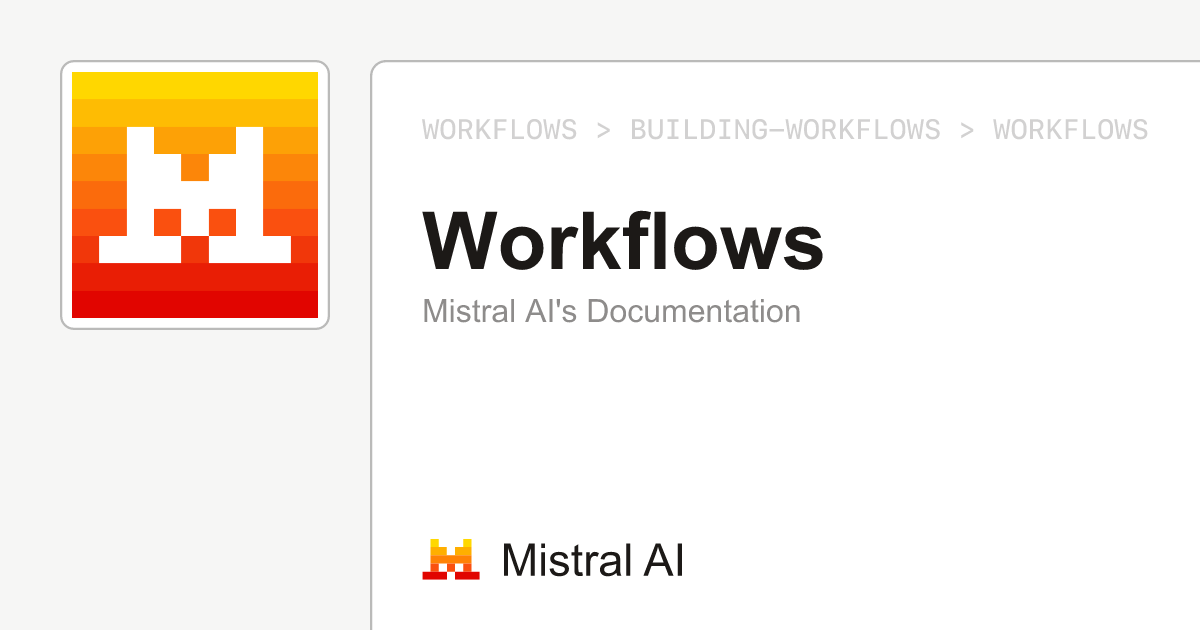
Task: Select the first WORKFLOWS breadcrumb
Action: (500, 130)
